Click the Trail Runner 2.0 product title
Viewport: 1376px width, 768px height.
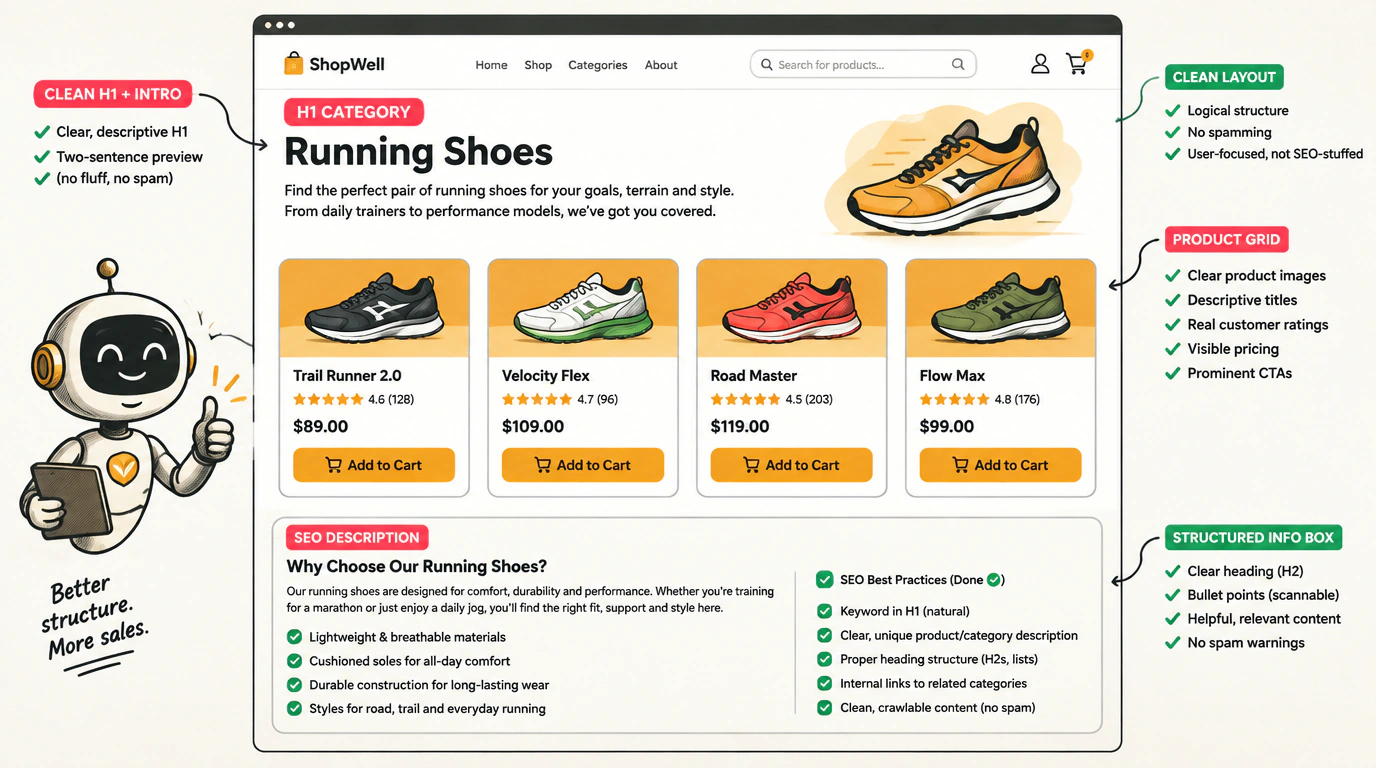tap(347, 376)
